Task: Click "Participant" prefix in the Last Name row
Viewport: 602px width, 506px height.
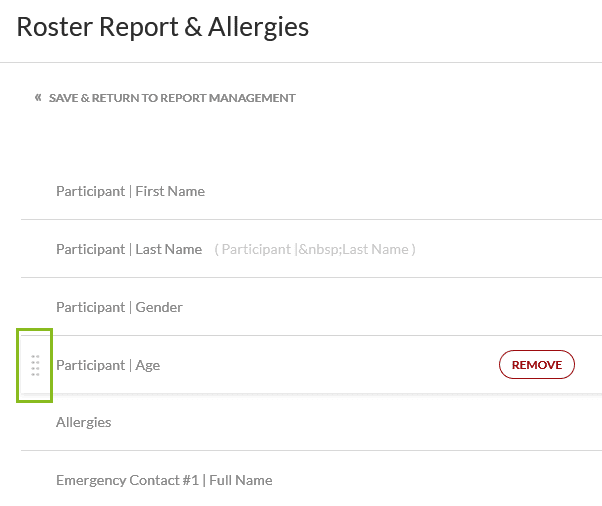Action: tap(90, 249)
